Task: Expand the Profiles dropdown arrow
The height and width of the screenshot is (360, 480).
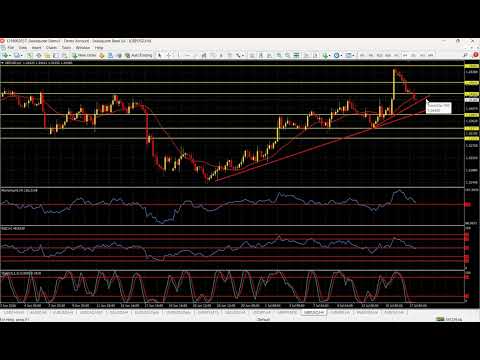Action: coord(21,55)
